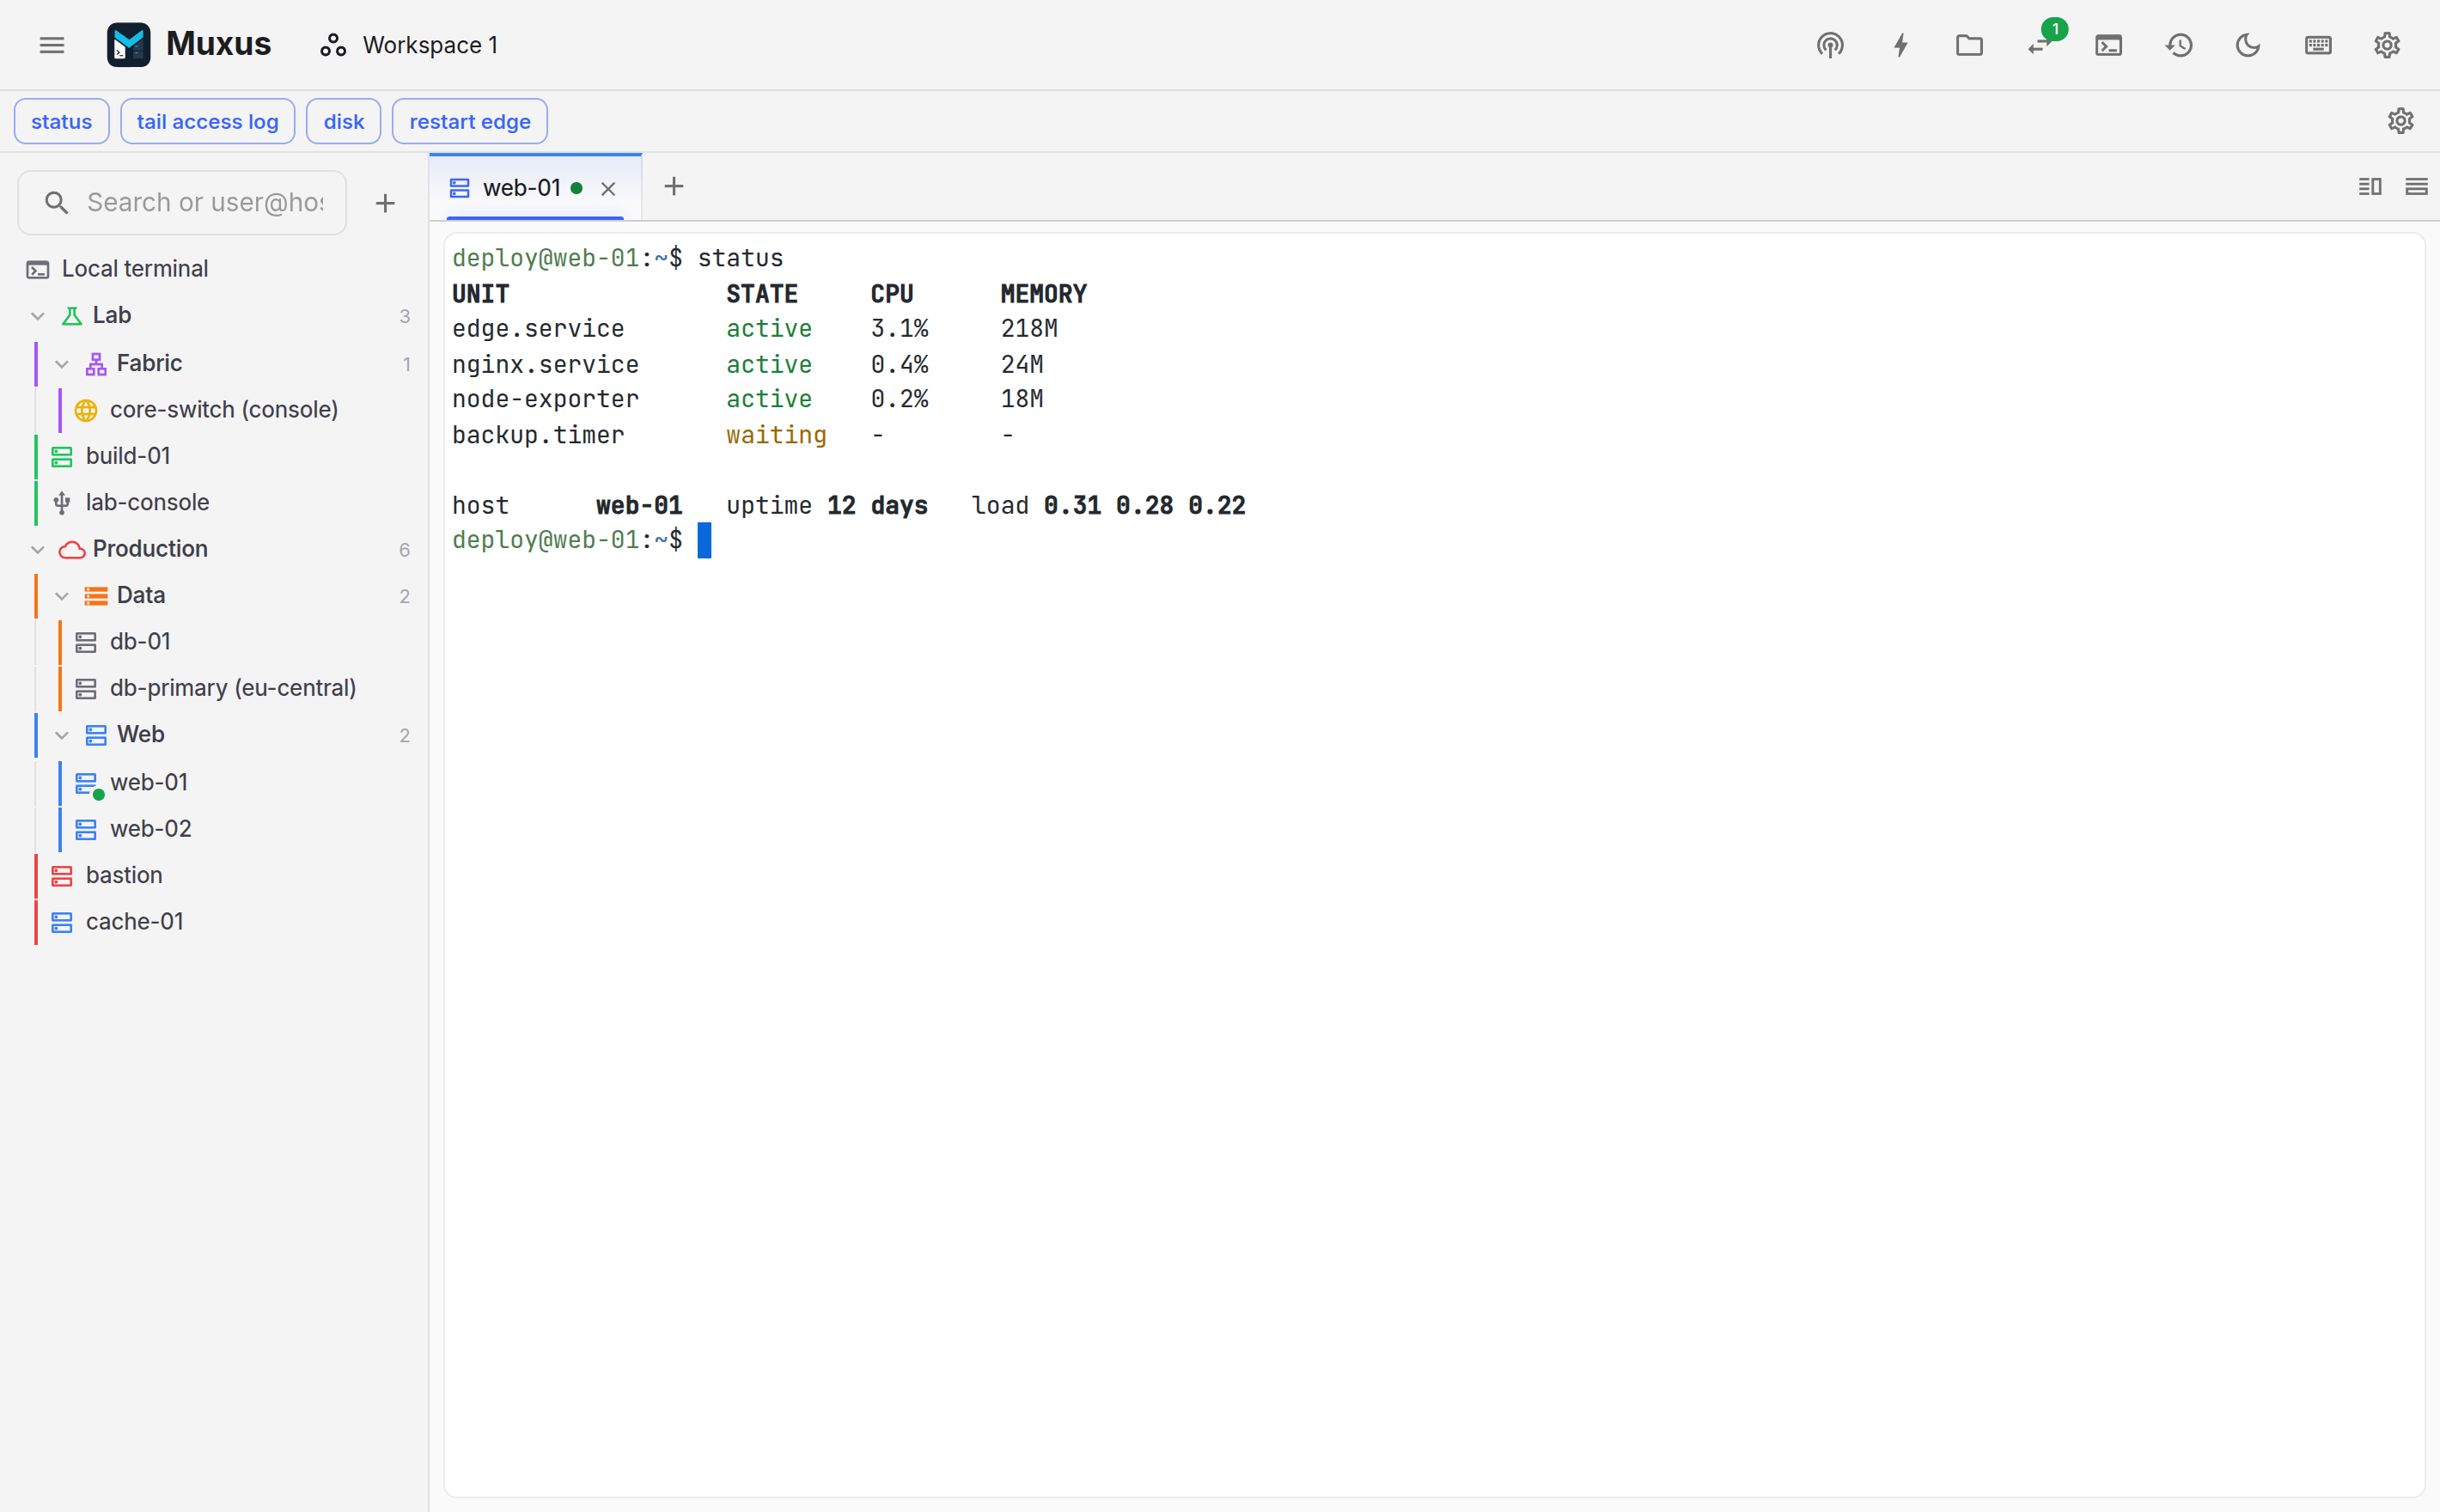Open the keyboard shortcuts icon
The height and width of the screenshot is (1512, 2440).
point(2317,45)
